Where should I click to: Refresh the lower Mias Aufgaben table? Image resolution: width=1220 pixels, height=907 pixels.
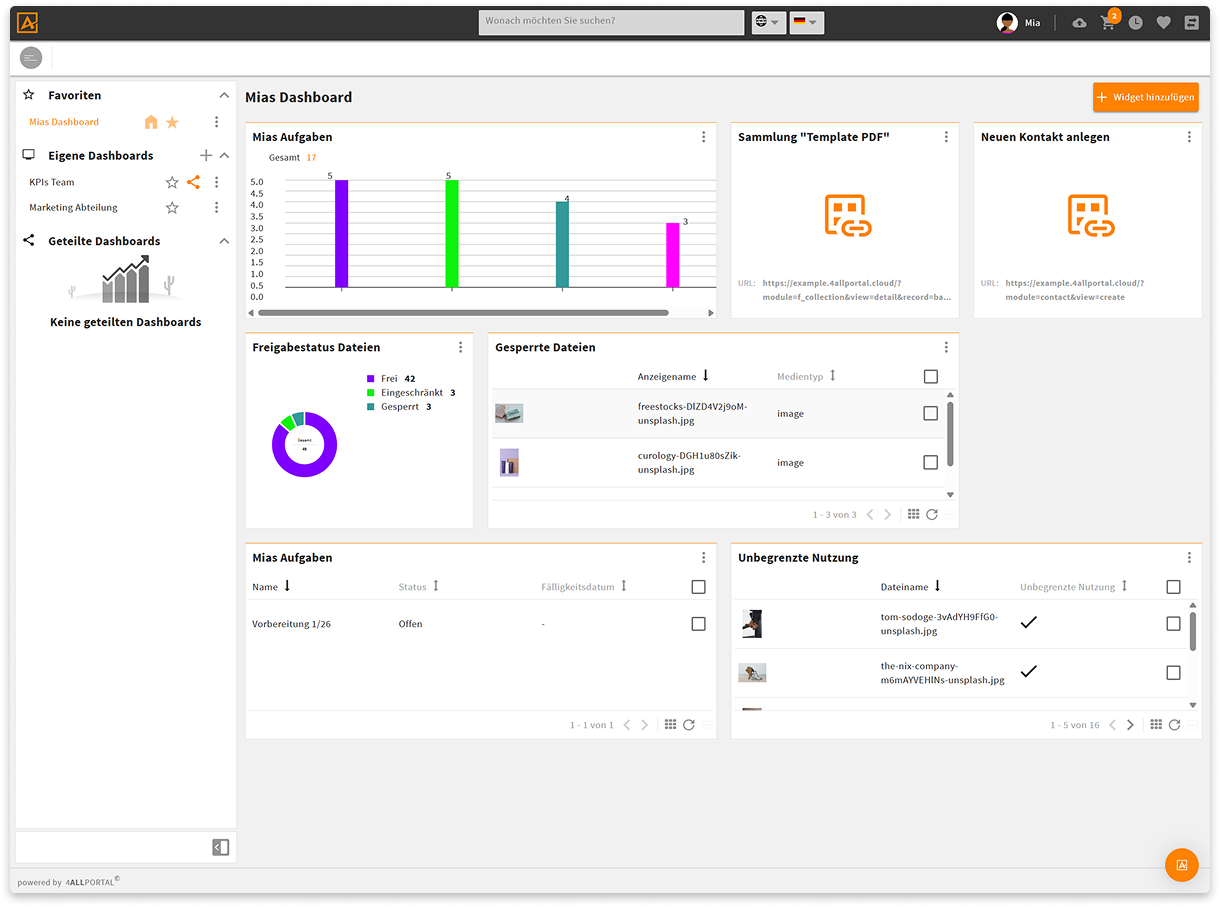click(689, 725)
